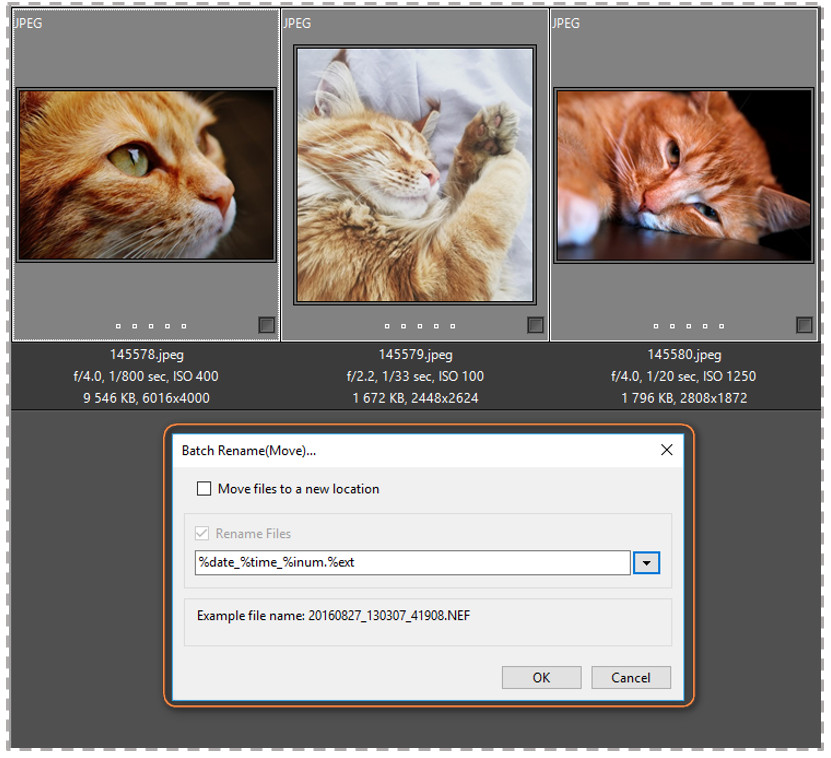The width and height of the screenshot is (831, 758).
Task: Tick the mark checkbox on 145578.jpeg
Action: pos(266,325)
